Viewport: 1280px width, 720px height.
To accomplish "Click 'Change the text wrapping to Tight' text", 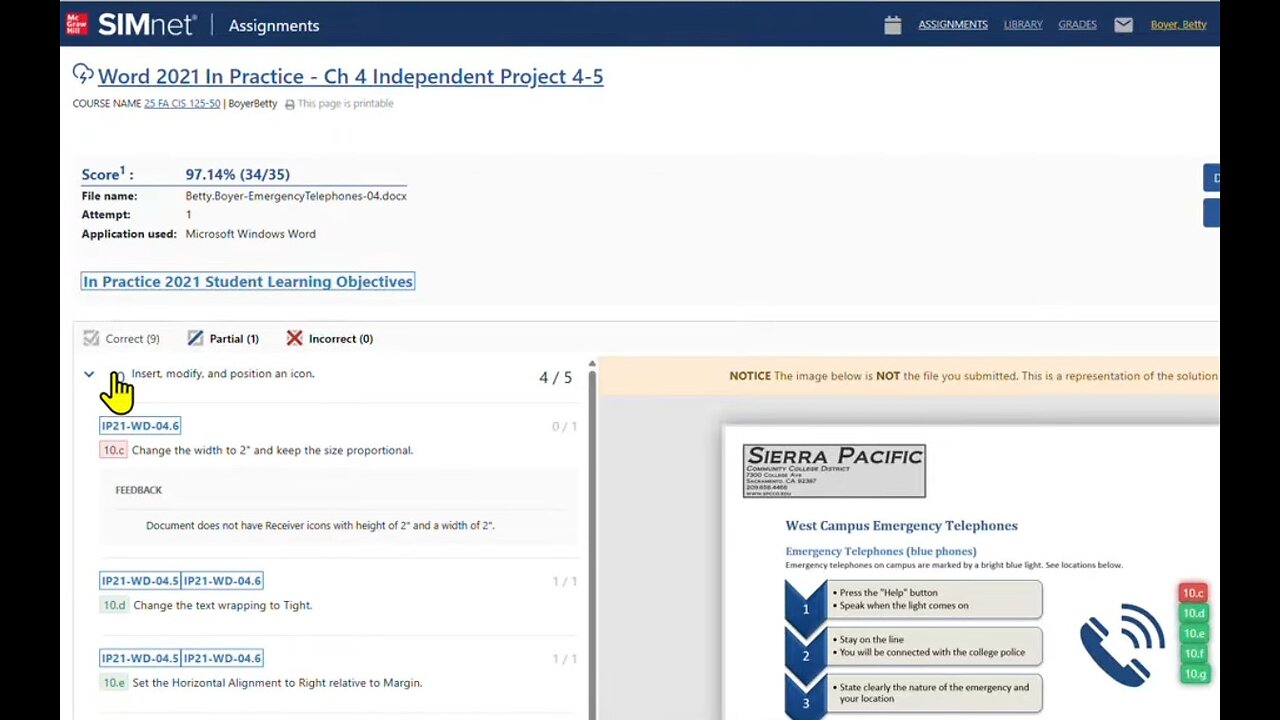I will point(223,605).
